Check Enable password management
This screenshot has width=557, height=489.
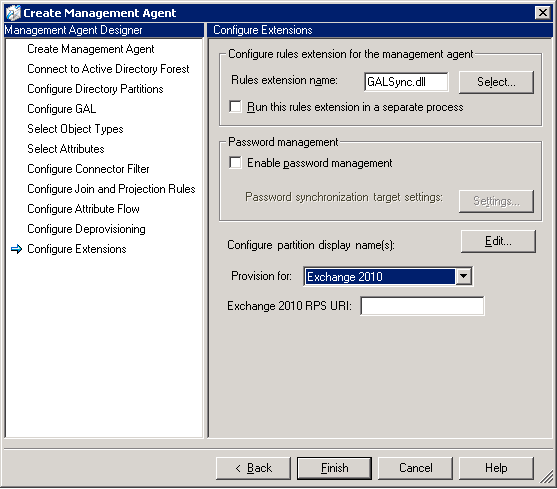click(x=235, y=163)
